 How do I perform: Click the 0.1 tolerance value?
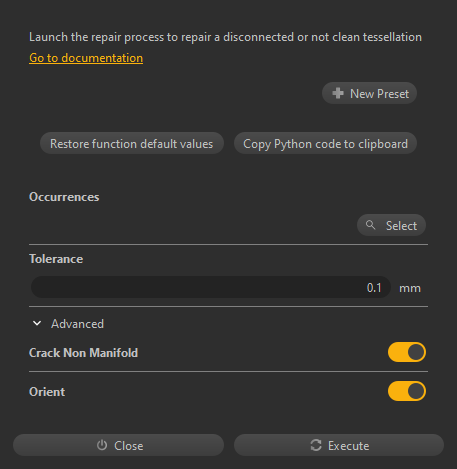click(374, 287)
